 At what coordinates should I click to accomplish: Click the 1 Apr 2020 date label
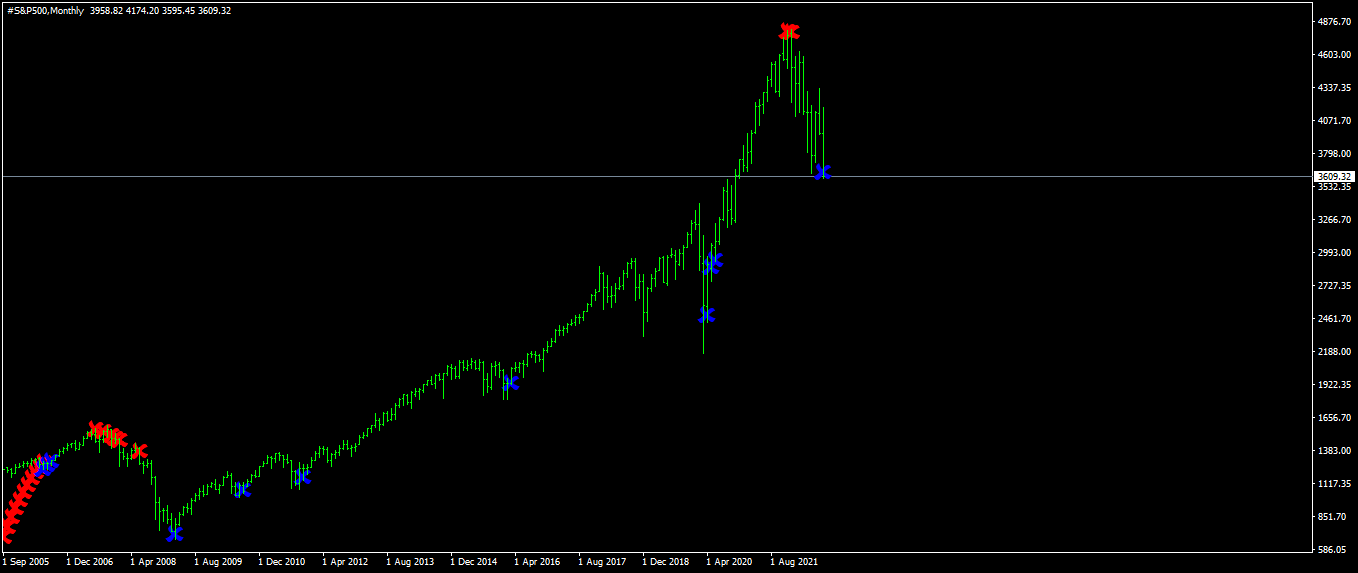point(729,562)
